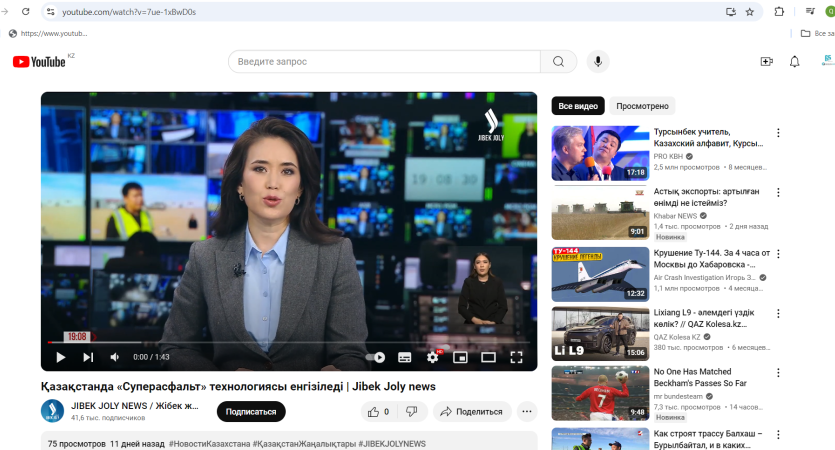
Task: Enter fullscreen mode
Action: [516, 357]
